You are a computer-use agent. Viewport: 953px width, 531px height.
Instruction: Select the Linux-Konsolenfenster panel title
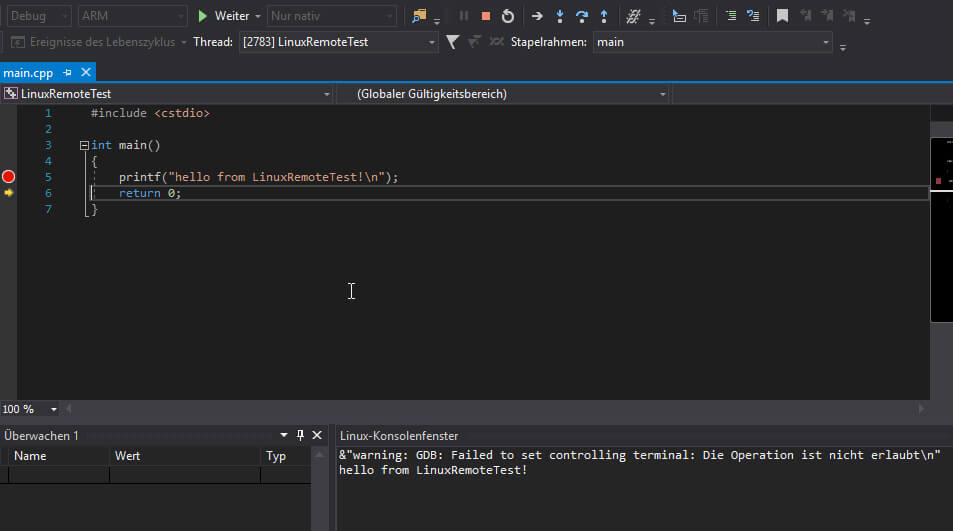399,436
